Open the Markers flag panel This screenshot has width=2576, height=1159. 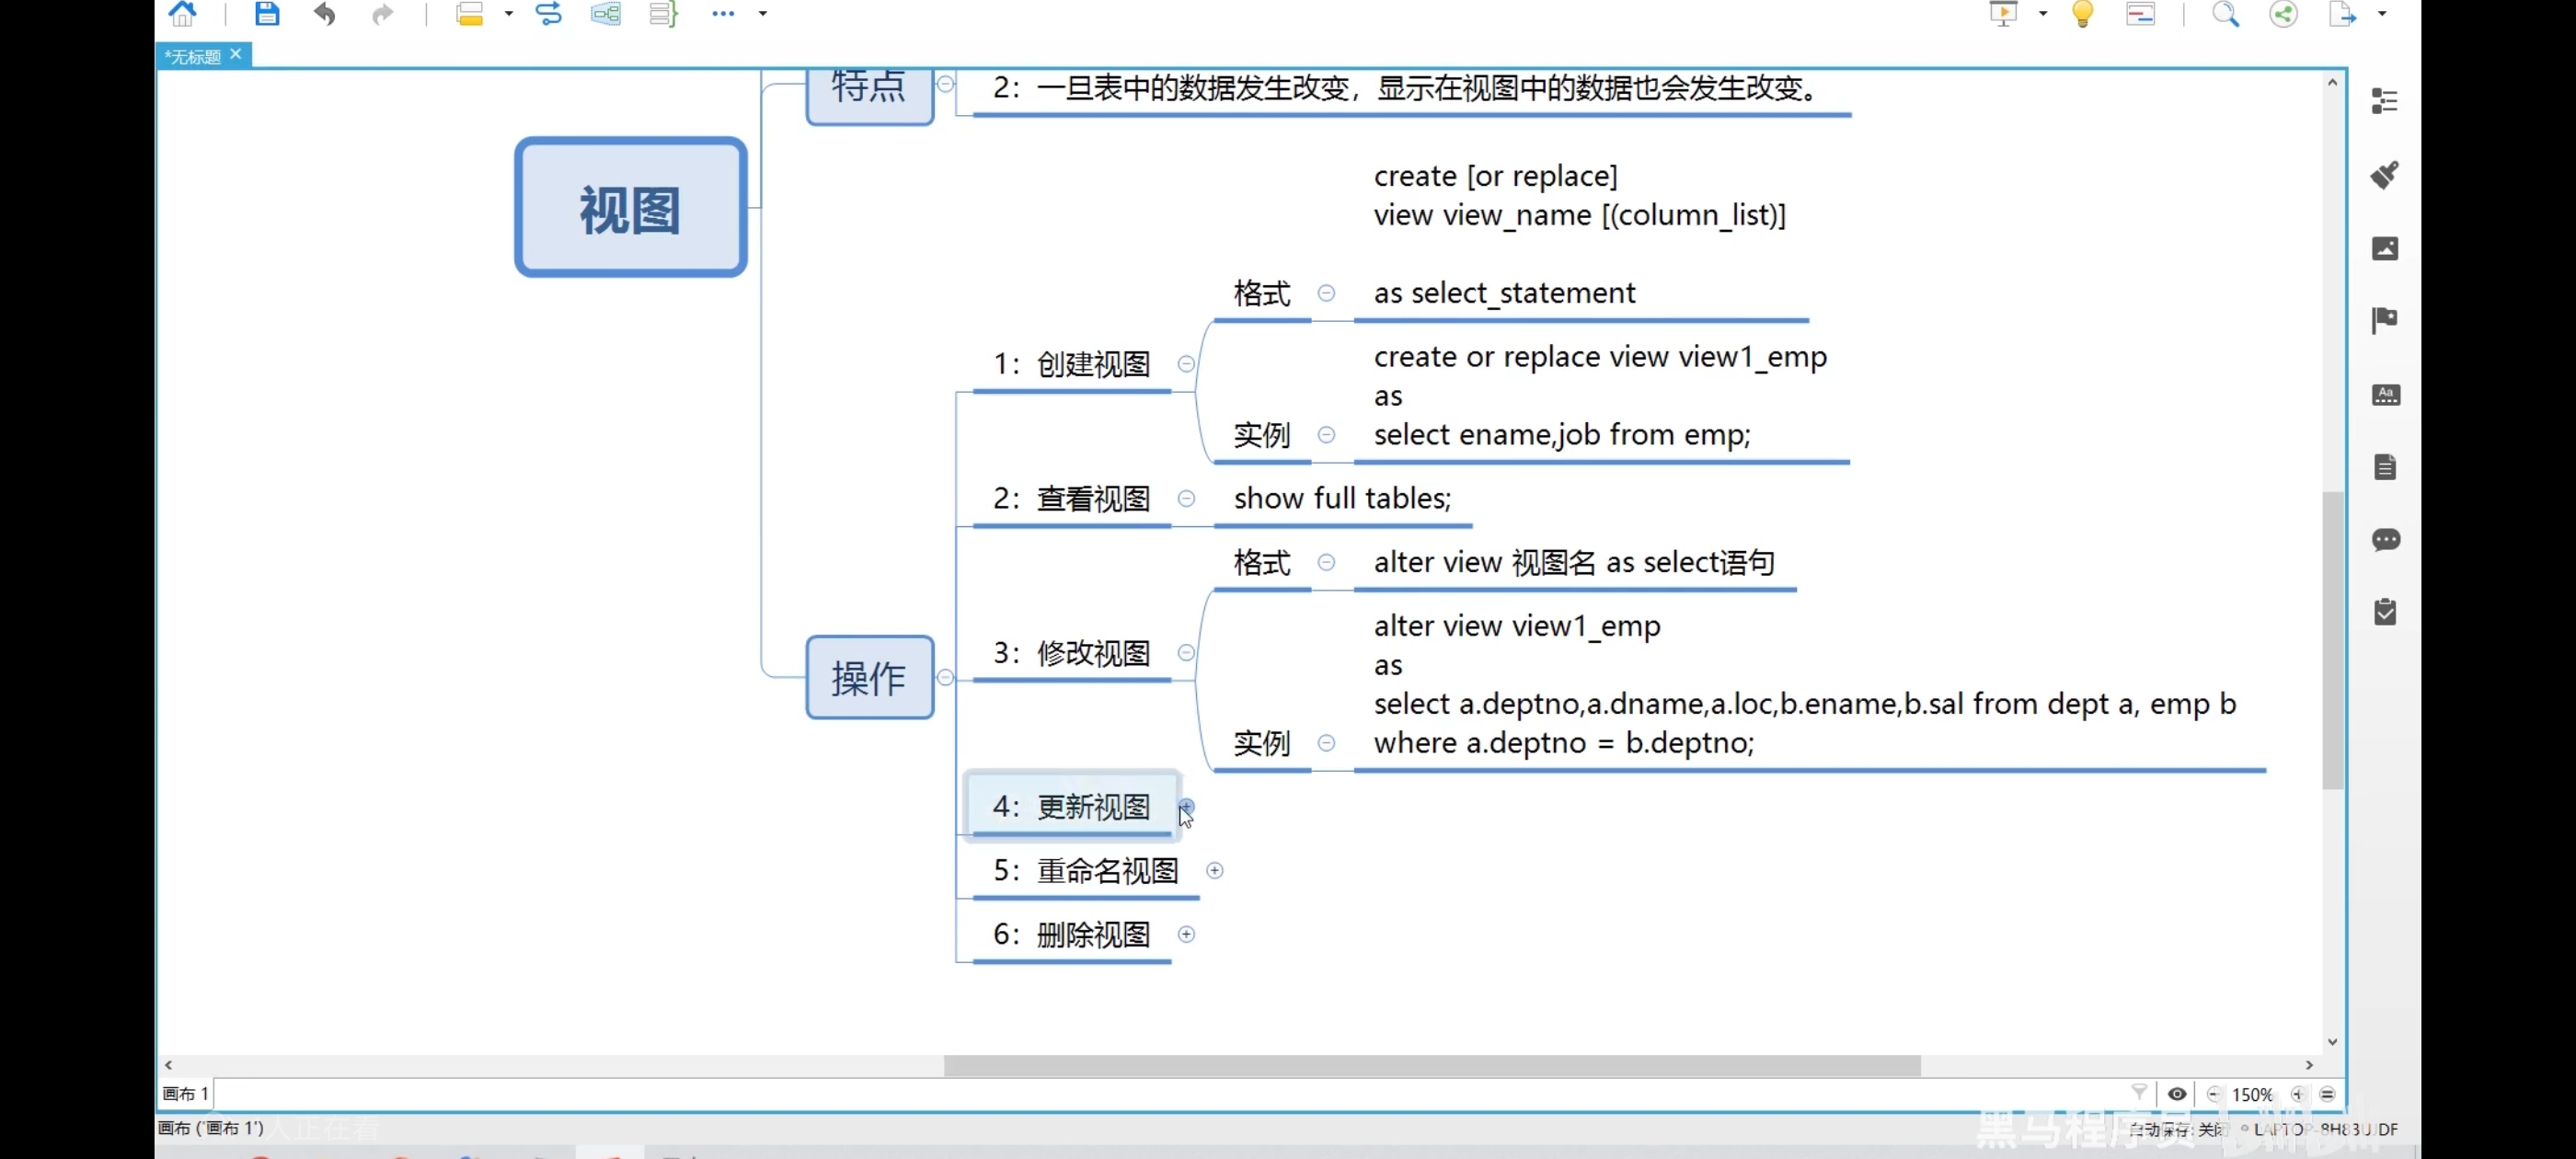2384,320
